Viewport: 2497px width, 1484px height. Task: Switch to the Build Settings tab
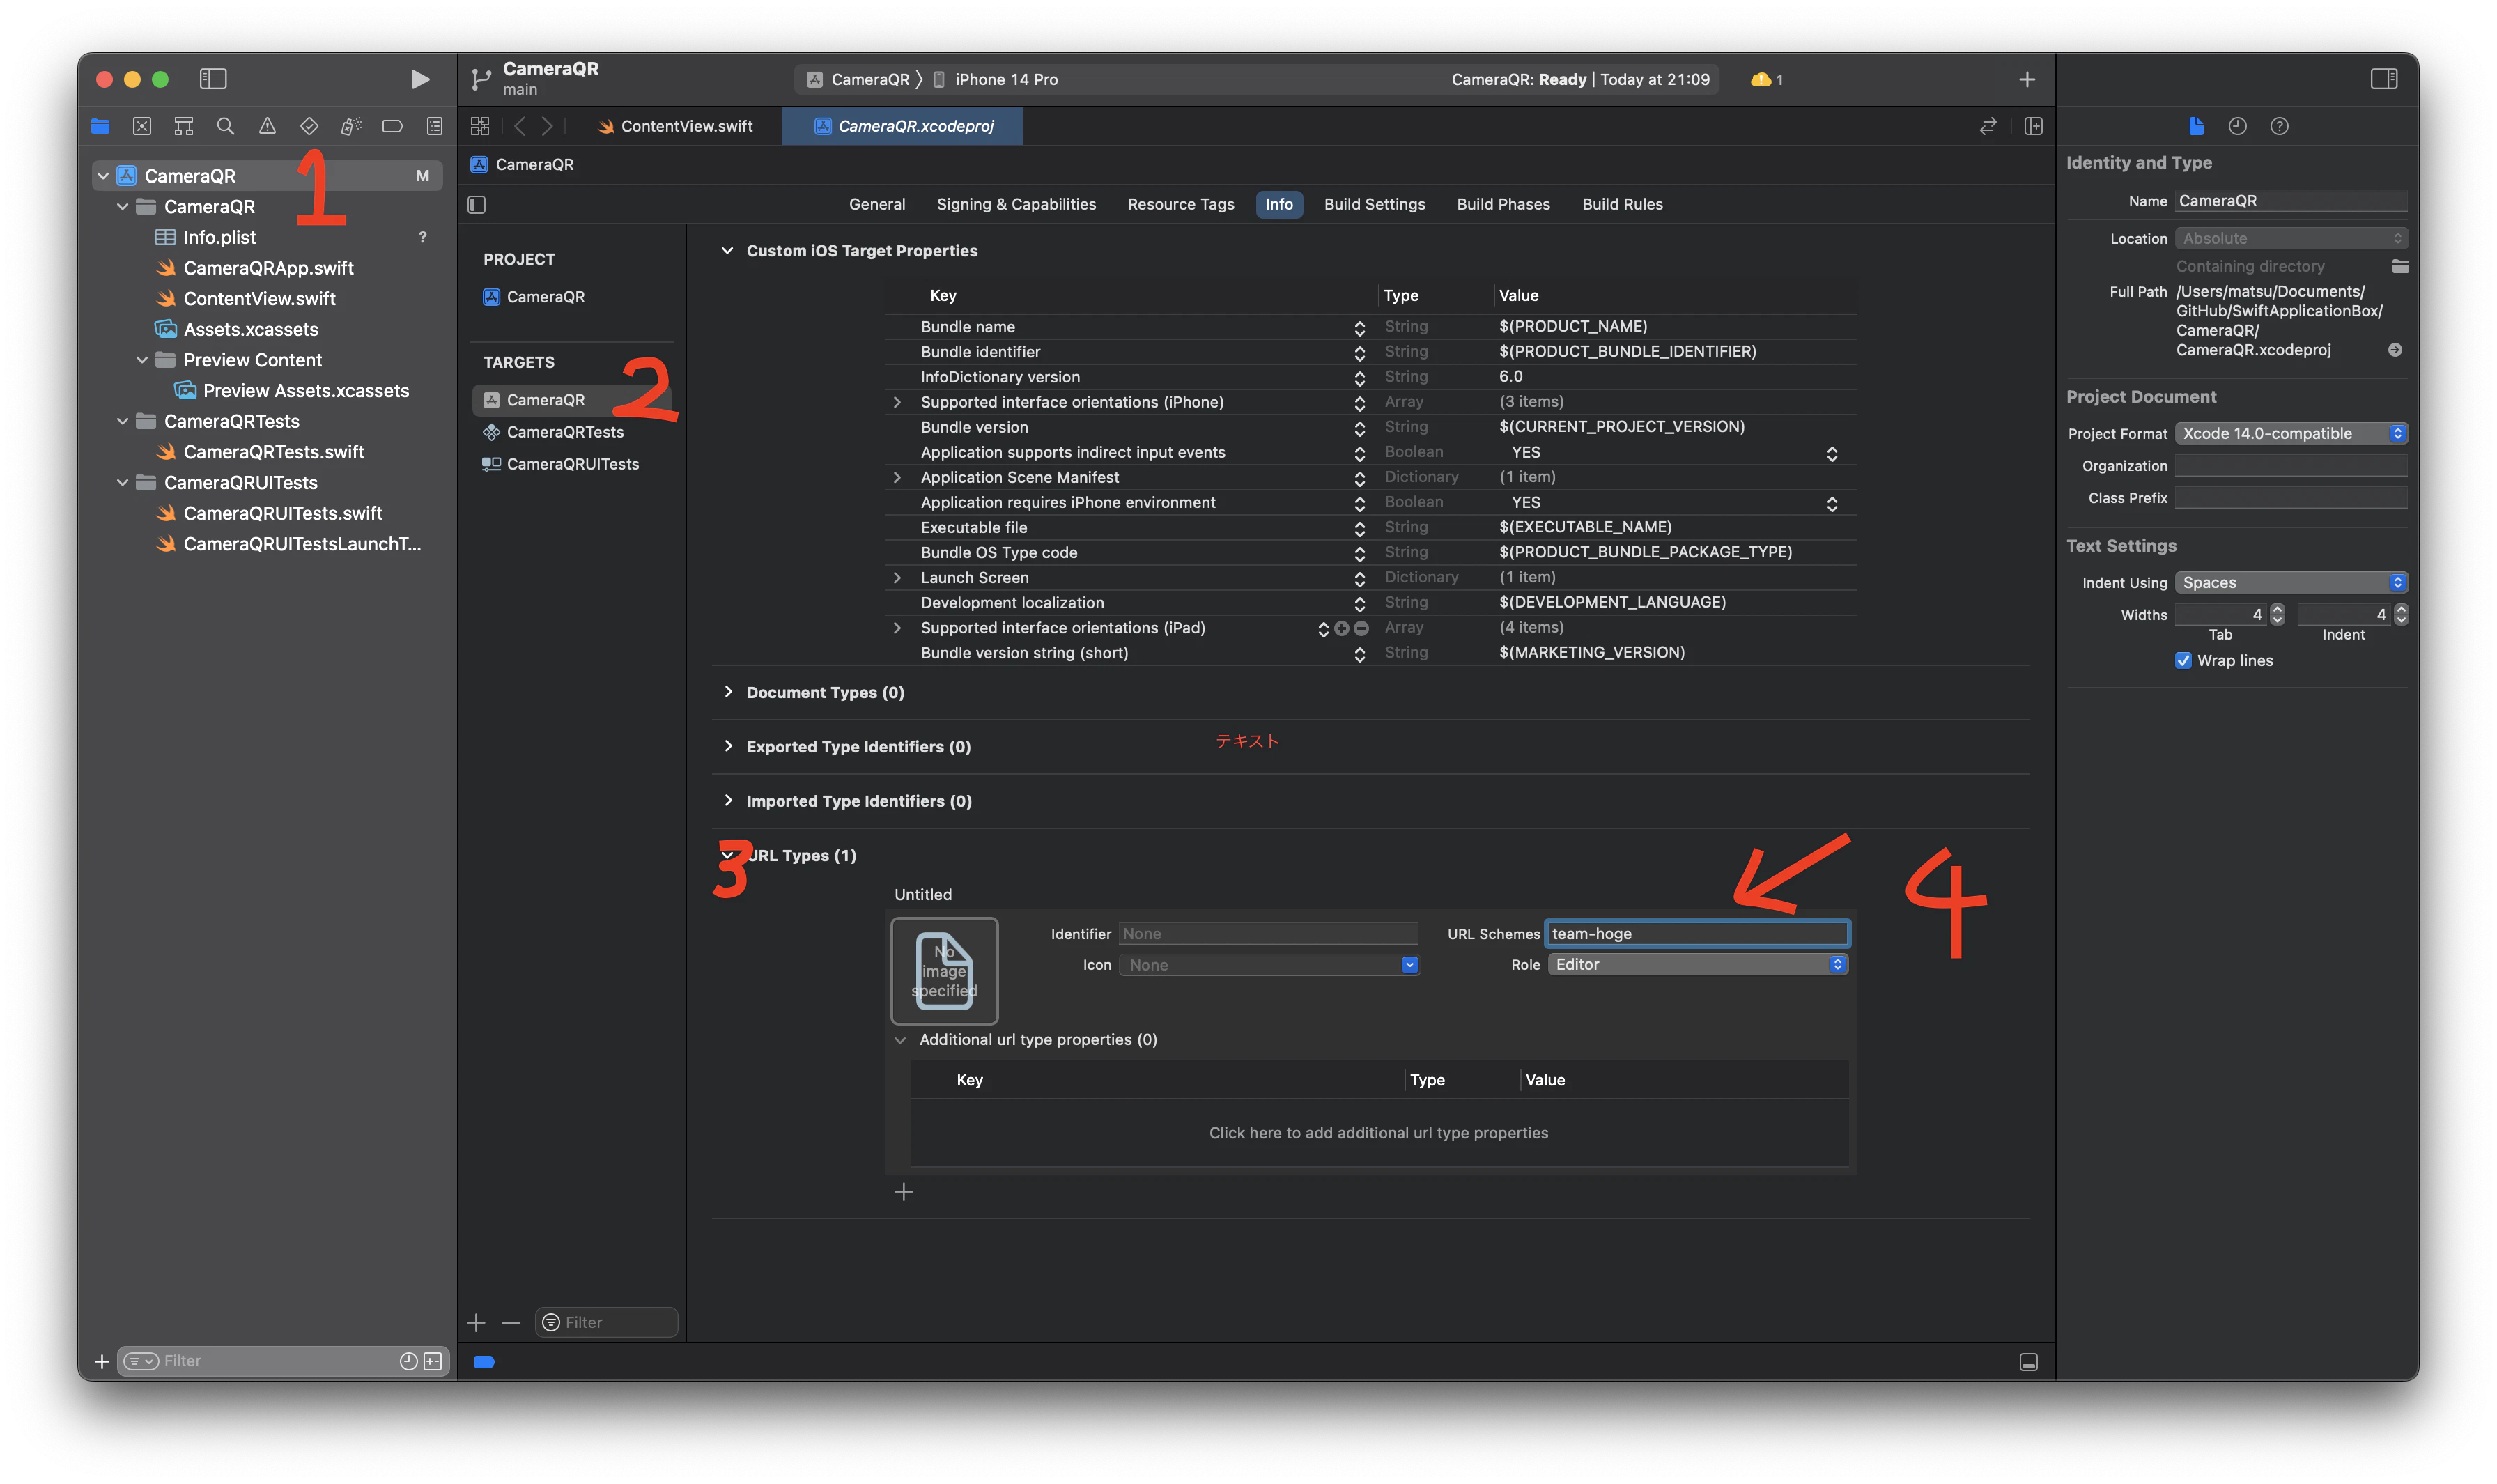tap(1374, 204)
